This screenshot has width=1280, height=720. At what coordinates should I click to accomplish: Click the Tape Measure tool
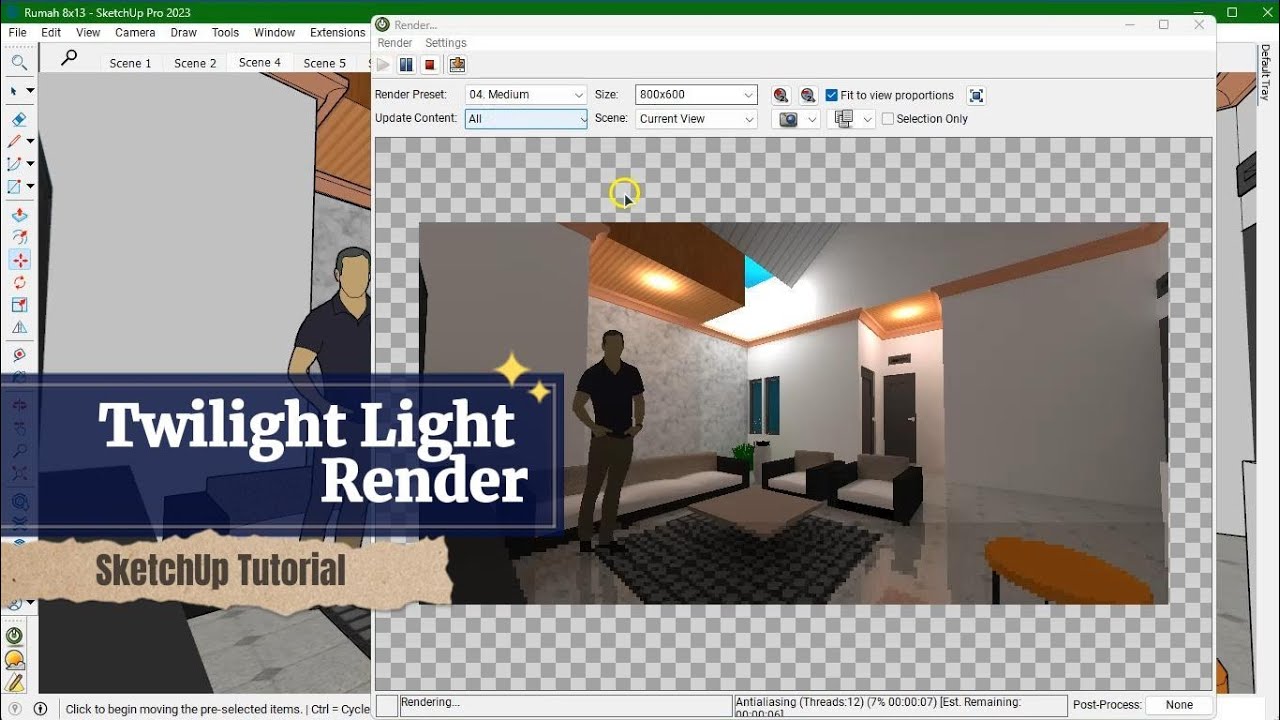point(19,355)
